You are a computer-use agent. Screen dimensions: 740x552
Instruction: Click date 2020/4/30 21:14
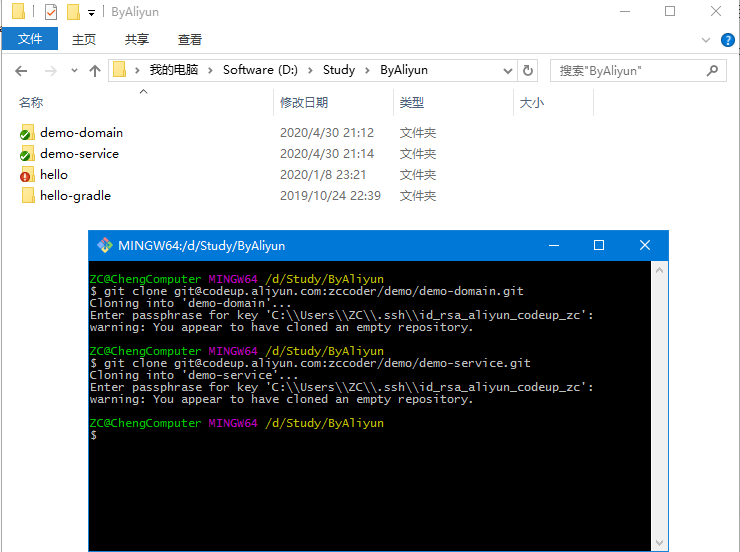327,154
